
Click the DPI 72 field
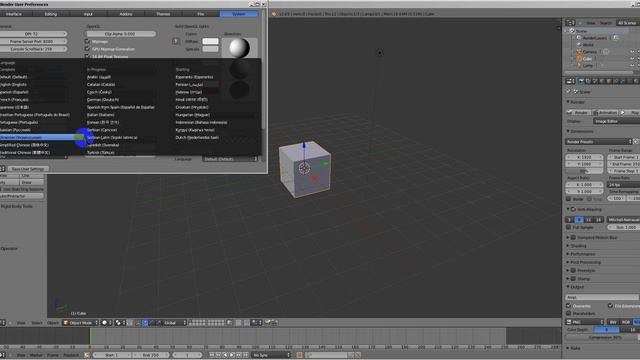click(x=33, y=34)
